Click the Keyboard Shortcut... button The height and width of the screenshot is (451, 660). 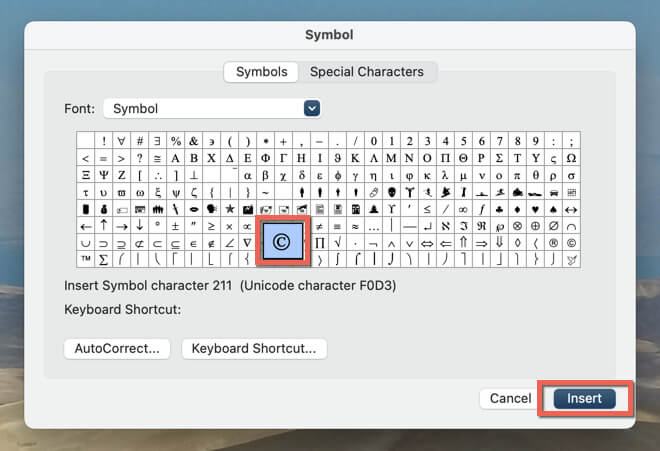pyautogui.click(x=254, y=349)
